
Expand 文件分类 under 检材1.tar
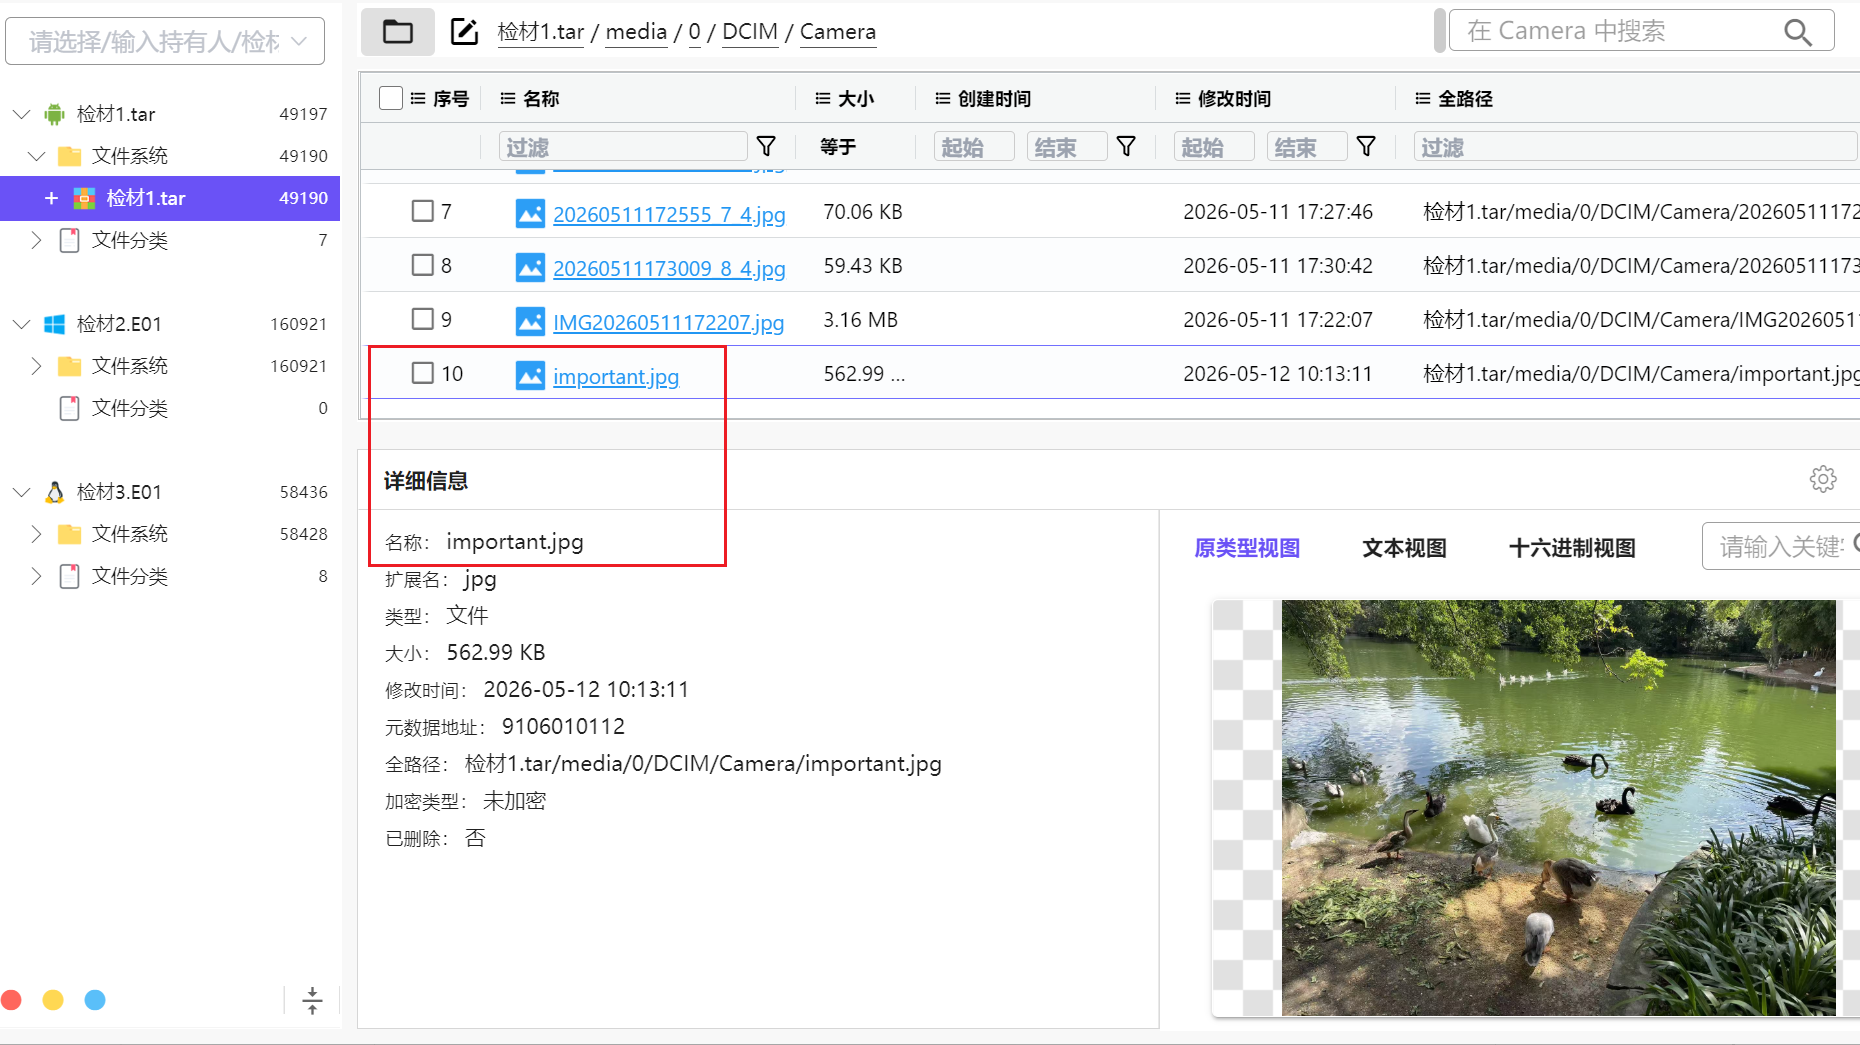click(x=37, y=240)
